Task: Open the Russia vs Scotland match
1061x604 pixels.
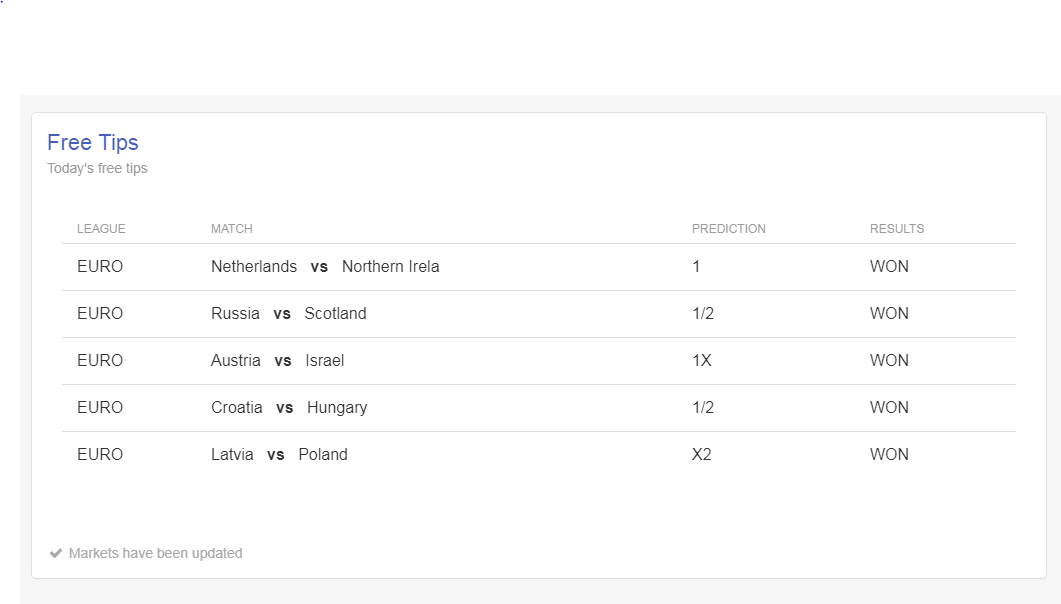Action: pos(539,314)
